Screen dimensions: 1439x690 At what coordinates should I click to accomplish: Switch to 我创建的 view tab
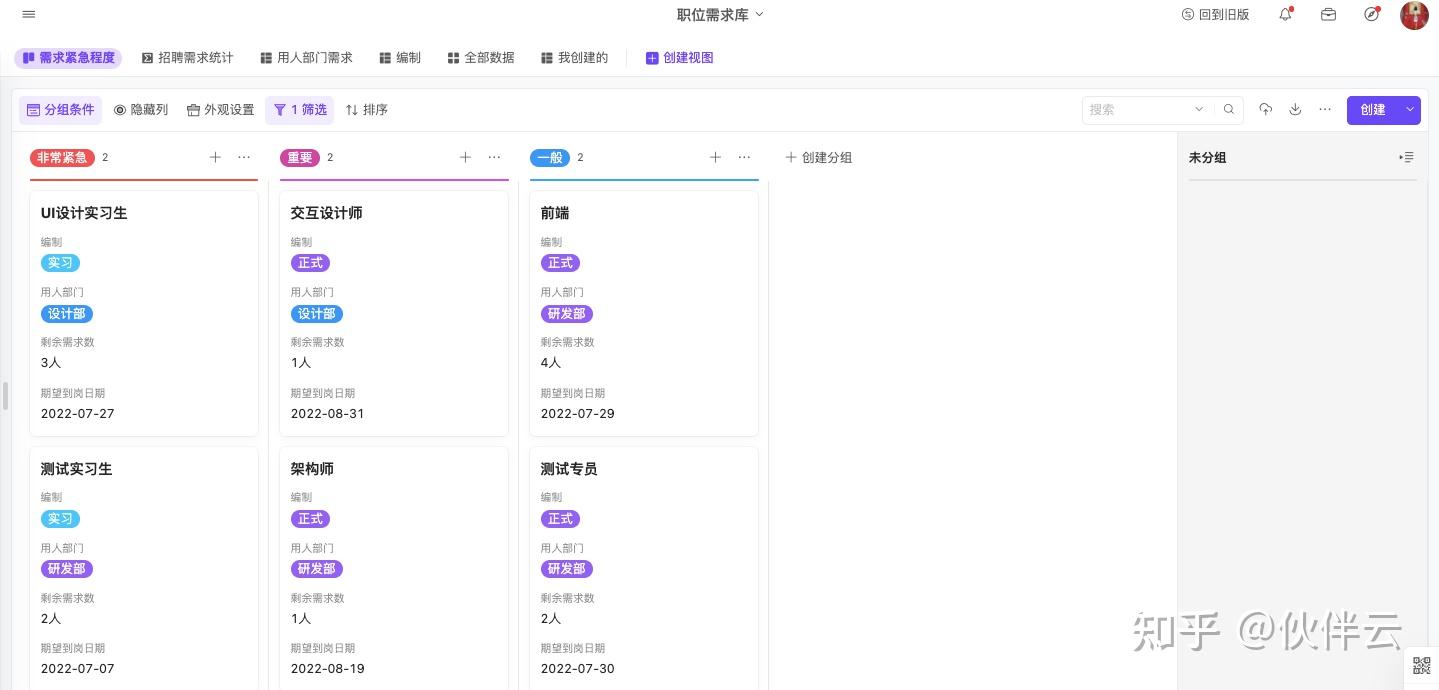click(x=575, y=58)
